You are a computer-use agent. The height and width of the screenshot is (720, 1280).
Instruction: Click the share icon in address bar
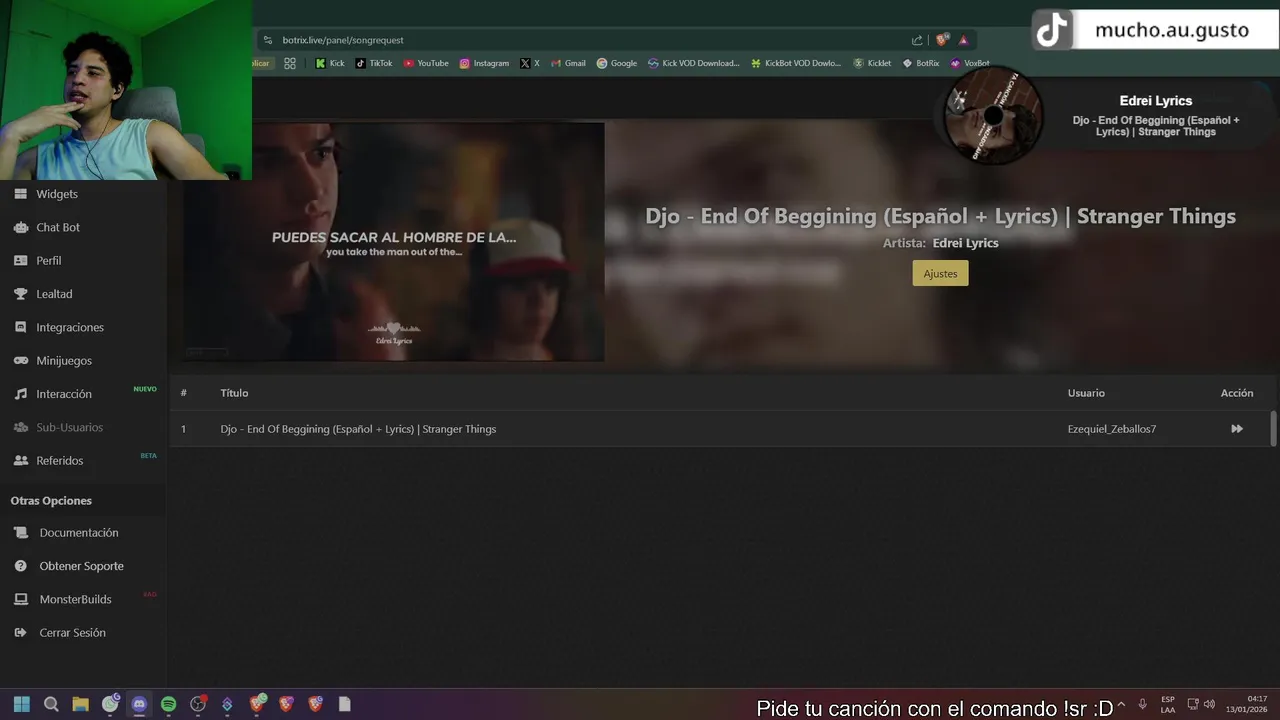[x=917, y=40]
